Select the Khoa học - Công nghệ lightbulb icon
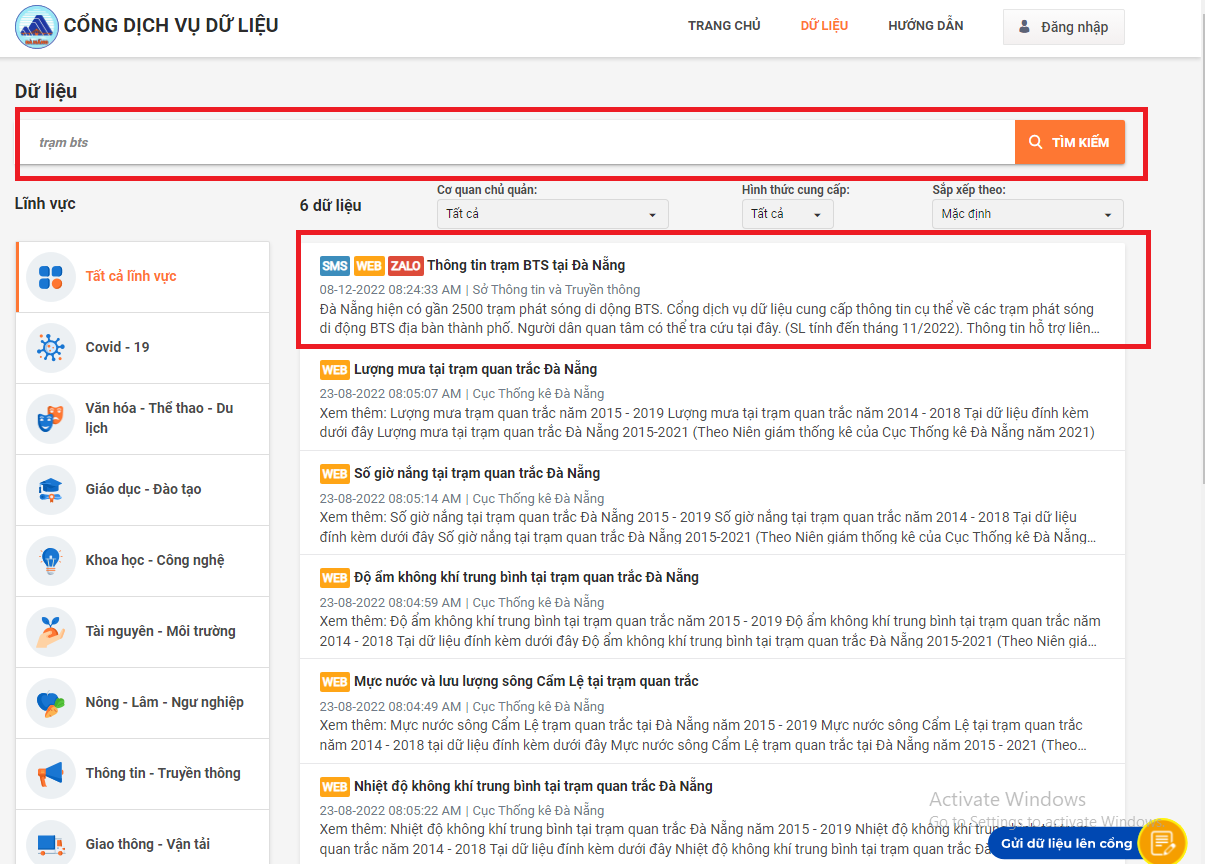Screen dimensions: 1205x864 50,560
